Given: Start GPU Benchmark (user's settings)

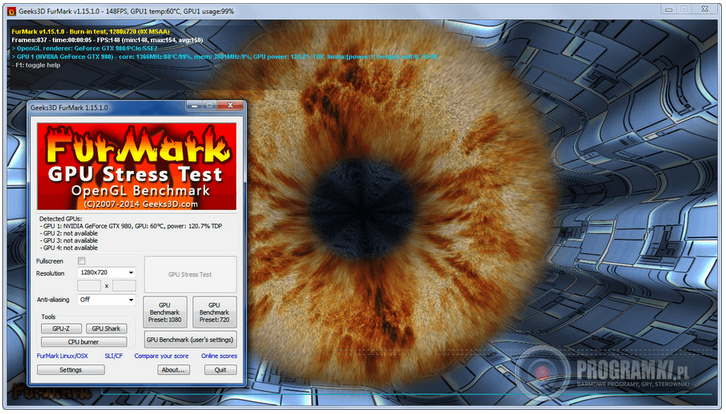Looking at the screenshot, I should [190, 340].
